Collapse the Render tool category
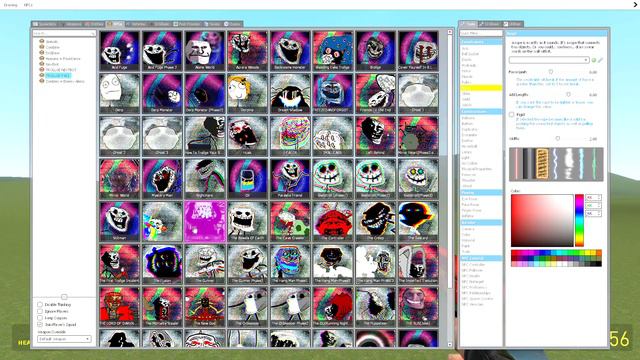Viewport: 640px width, 360px height. coord(481,222)
